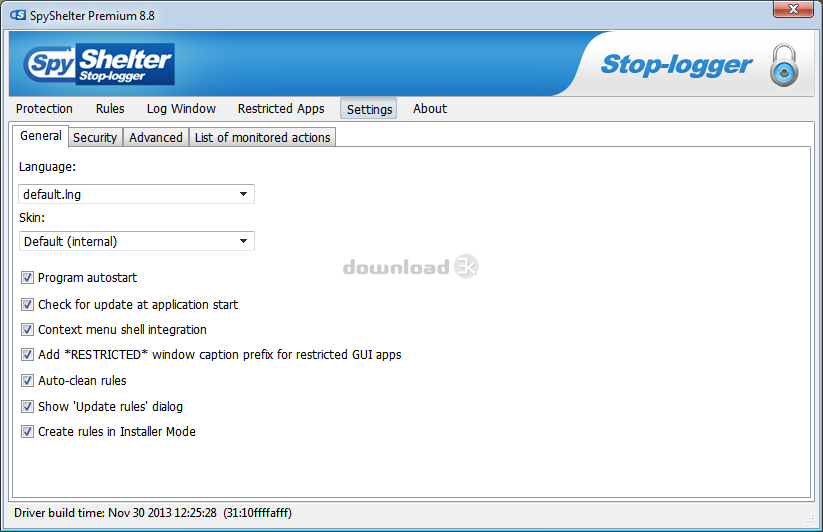Click the SpyShelter title bar icon
Screen dimensions: 823x532
pos(18,15)
